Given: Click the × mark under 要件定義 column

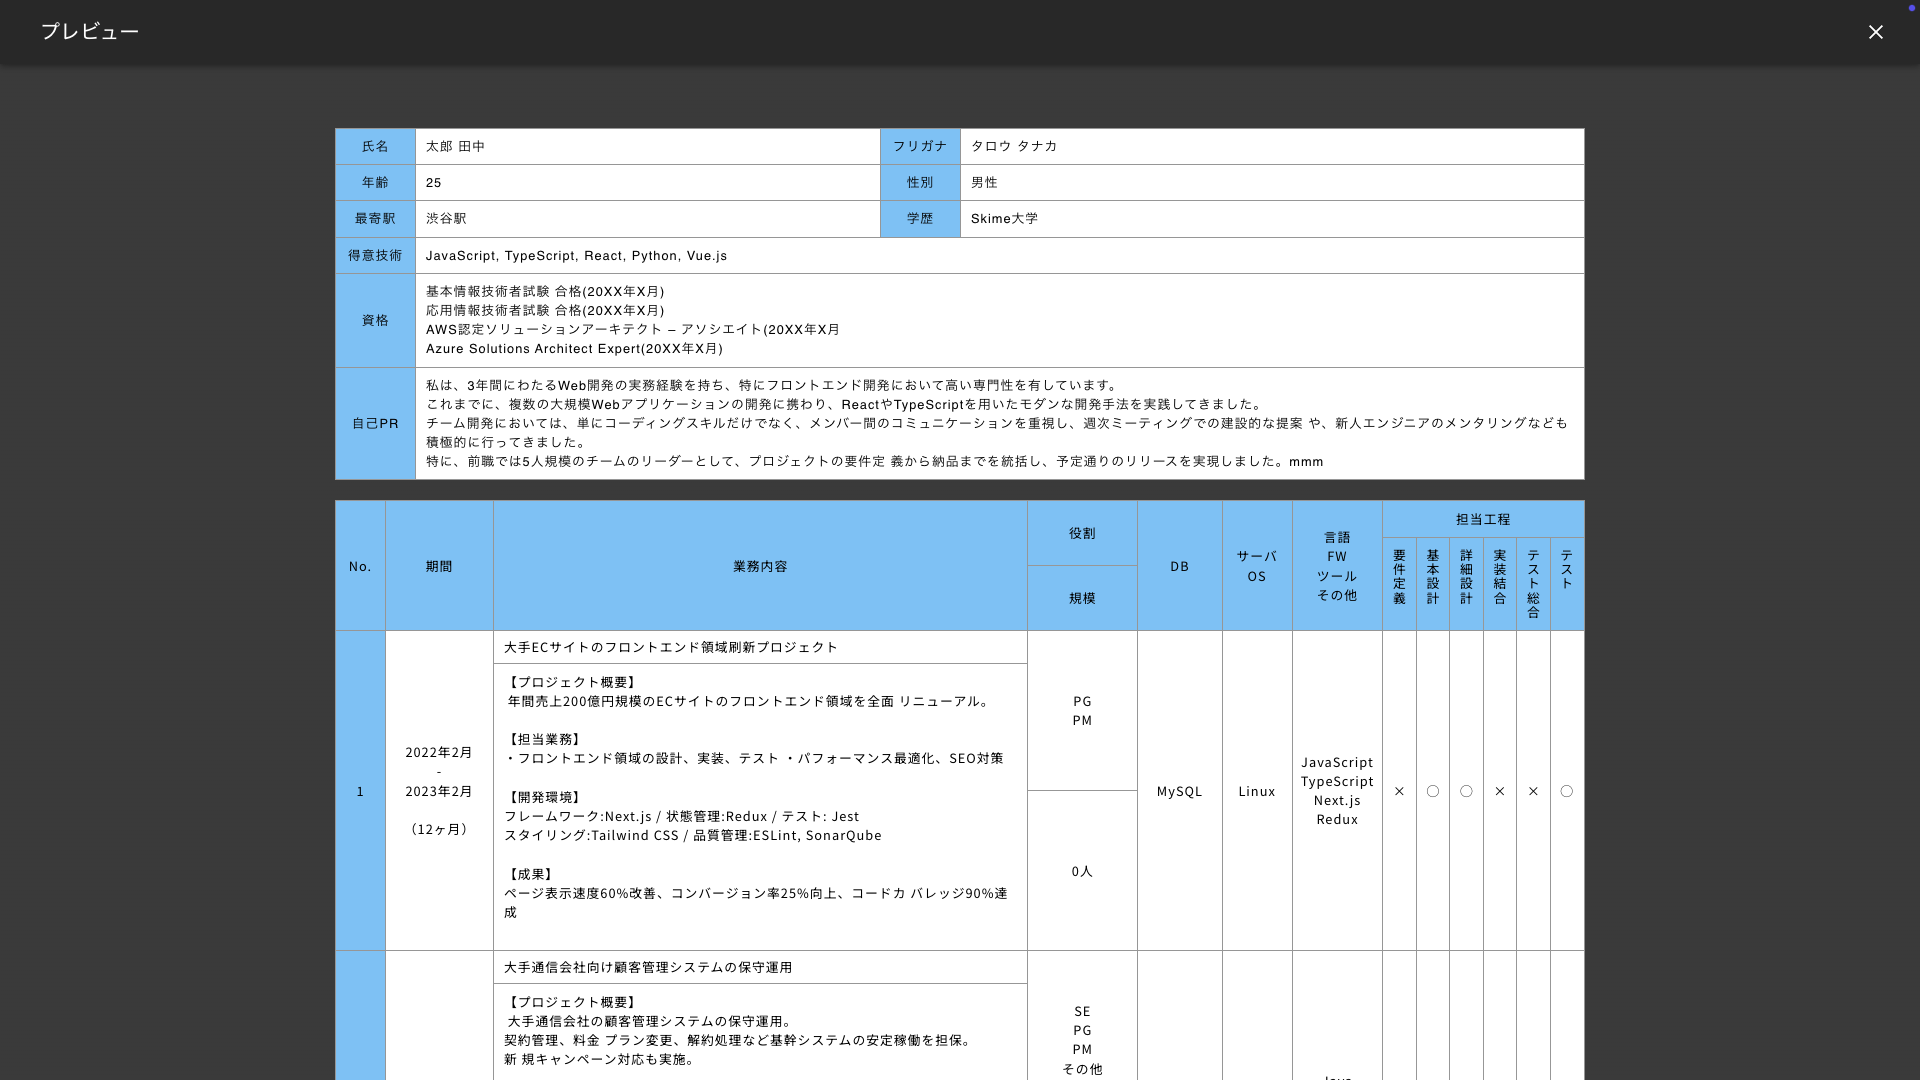Looking at the screenshot, I should pyautogui.click(x=1399, y=791).
